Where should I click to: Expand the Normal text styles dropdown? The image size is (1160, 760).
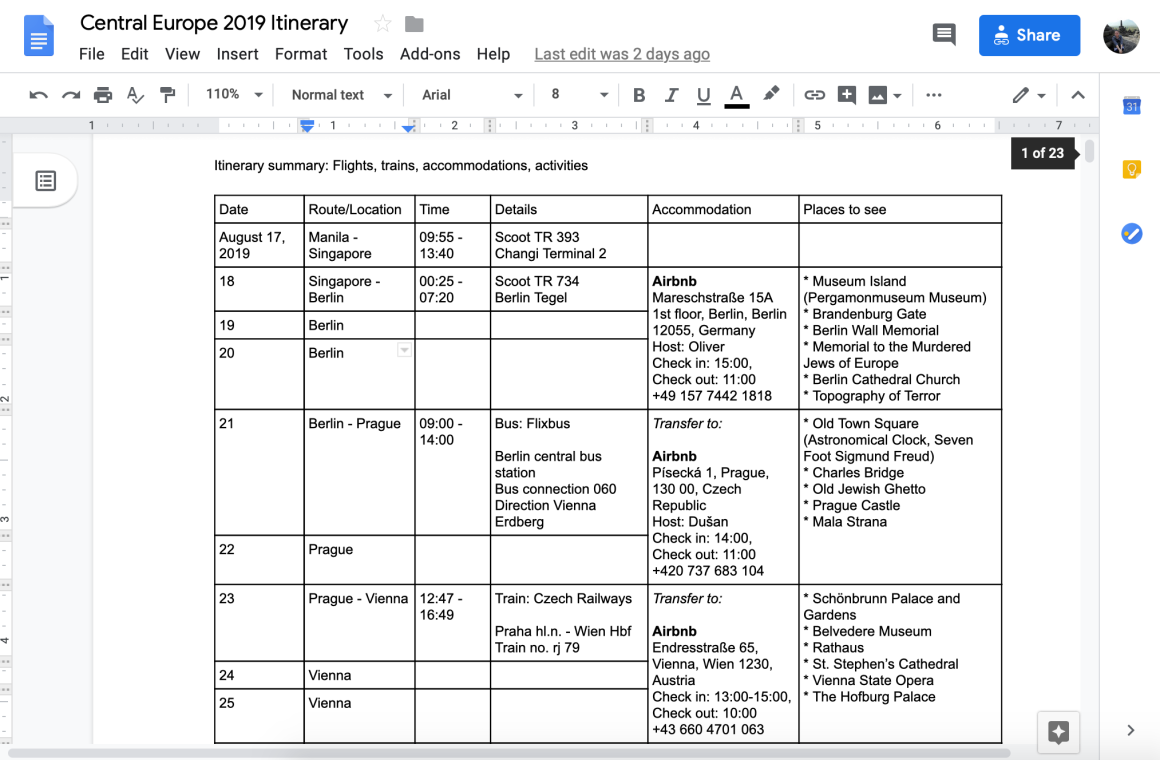click(341, 95)
